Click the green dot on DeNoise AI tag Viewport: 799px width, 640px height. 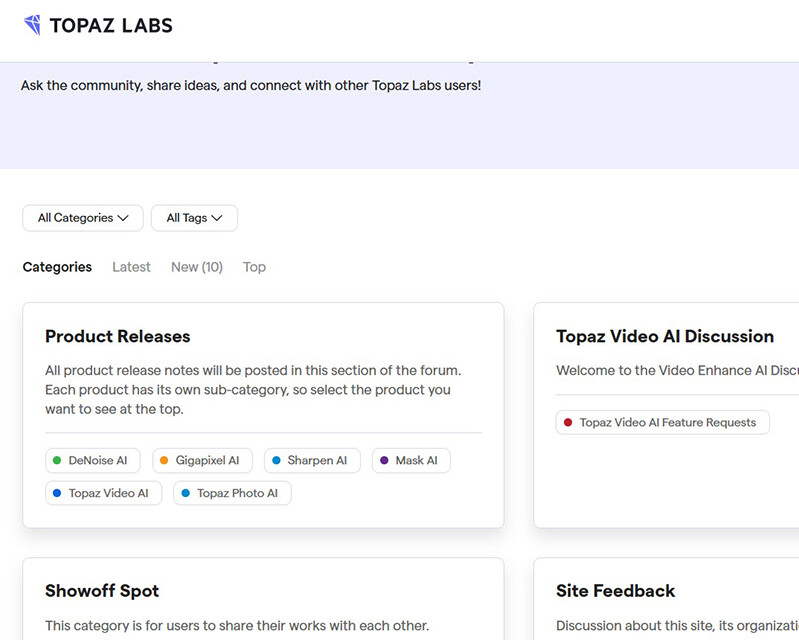pos(57,461)
